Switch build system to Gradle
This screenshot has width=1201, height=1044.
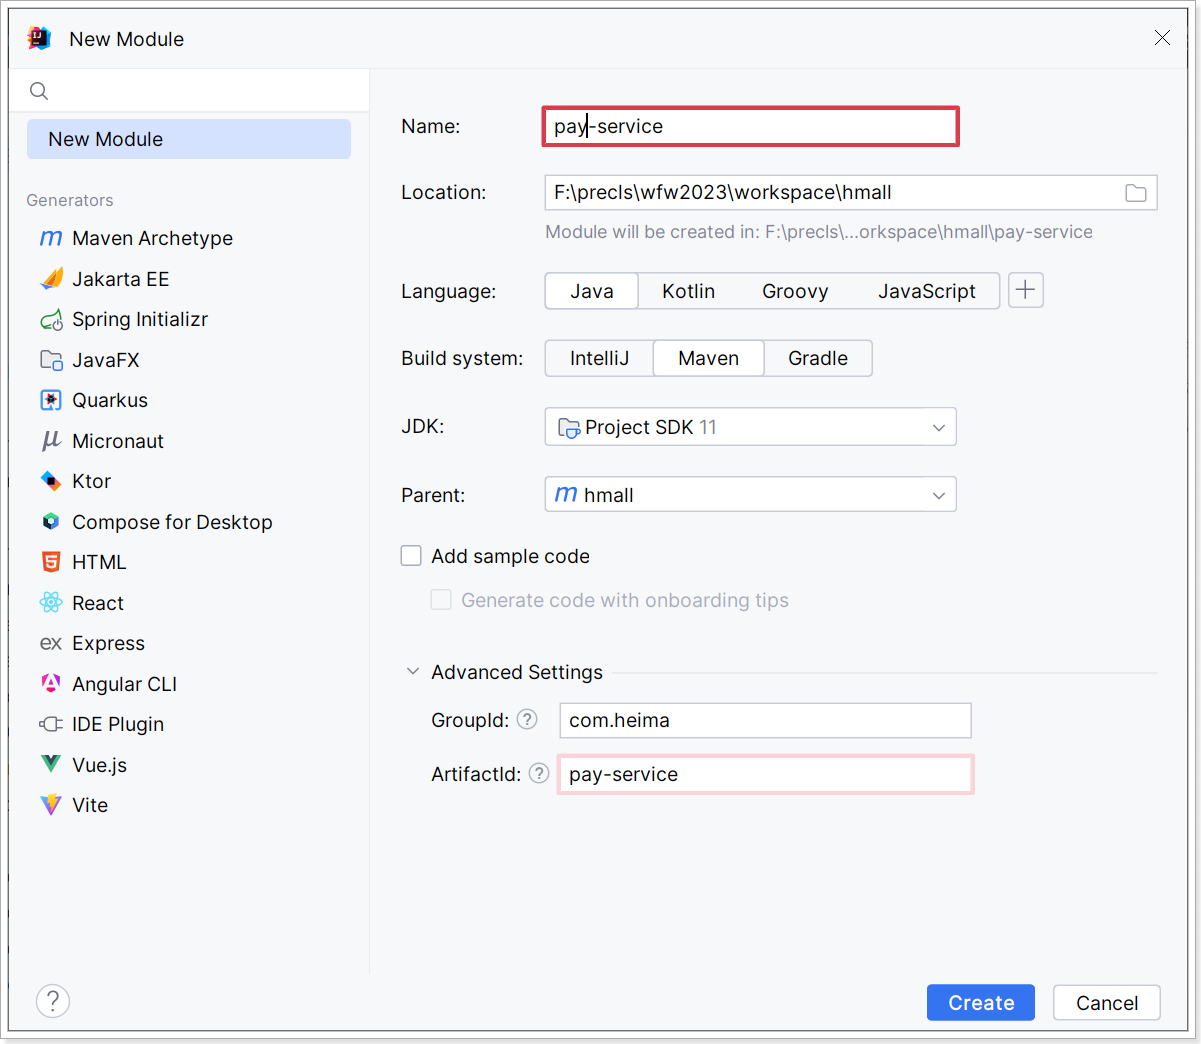click(x=818, y=358)
